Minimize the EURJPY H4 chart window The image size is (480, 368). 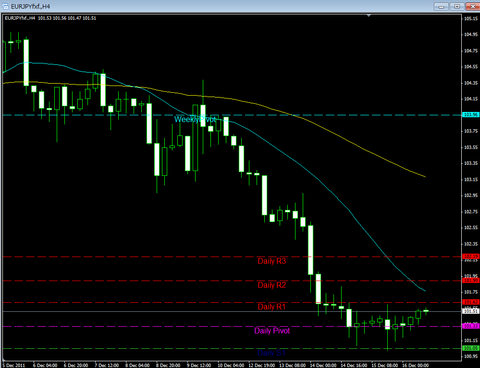[x=441, y=6]
